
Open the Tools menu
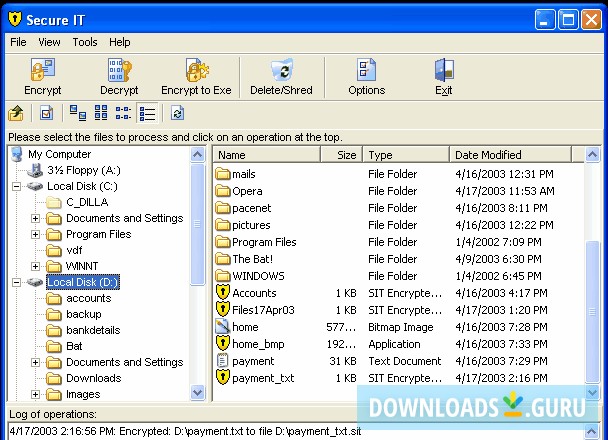click(x=85, y=42)
